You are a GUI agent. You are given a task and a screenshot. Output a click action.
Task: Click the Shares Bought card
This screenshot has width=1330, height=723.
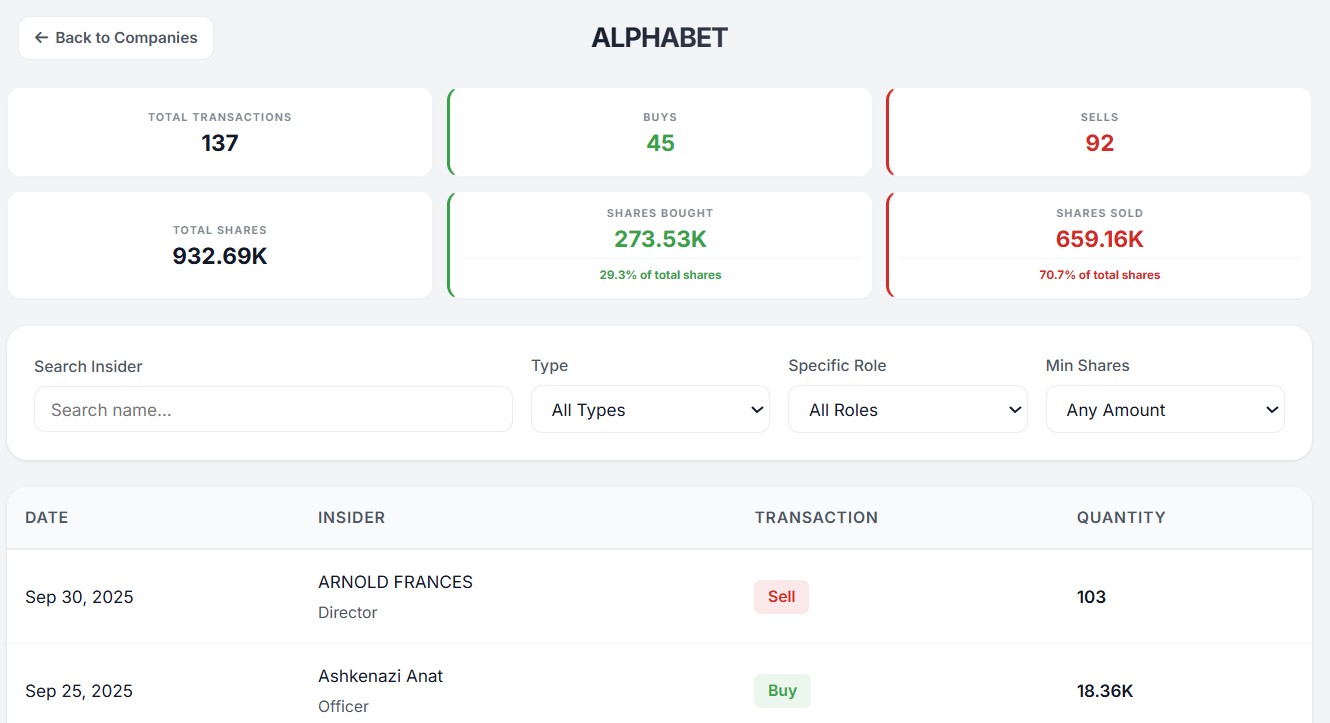[x=659, y=244]
